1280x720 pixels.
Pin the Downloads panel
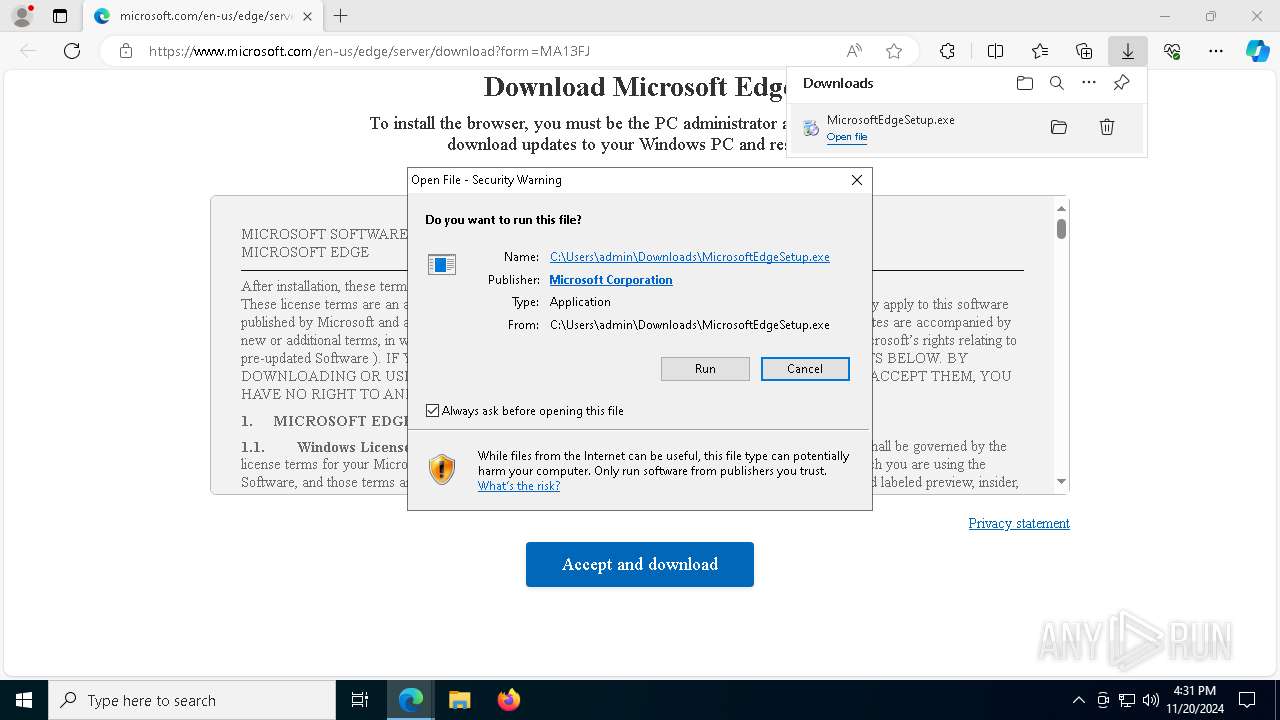pyautogui.click(x=1121, y=83)
